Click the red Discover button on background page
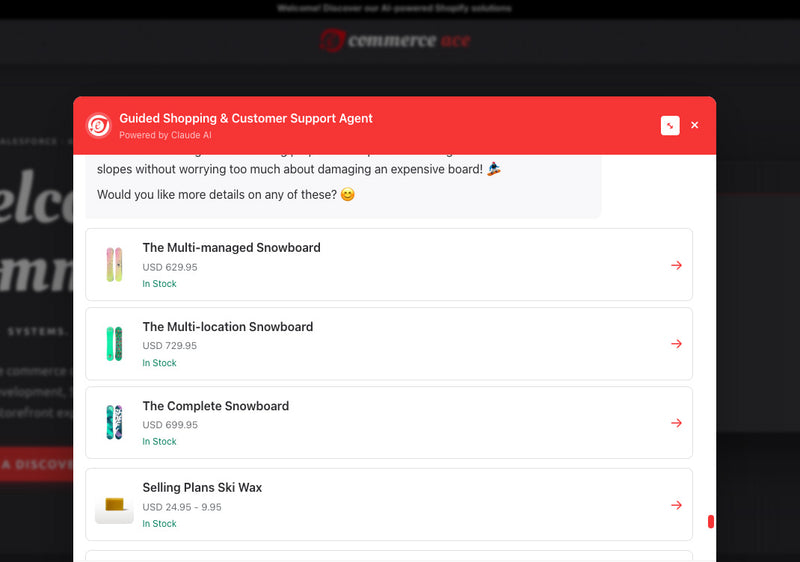 tap(37, 465)
